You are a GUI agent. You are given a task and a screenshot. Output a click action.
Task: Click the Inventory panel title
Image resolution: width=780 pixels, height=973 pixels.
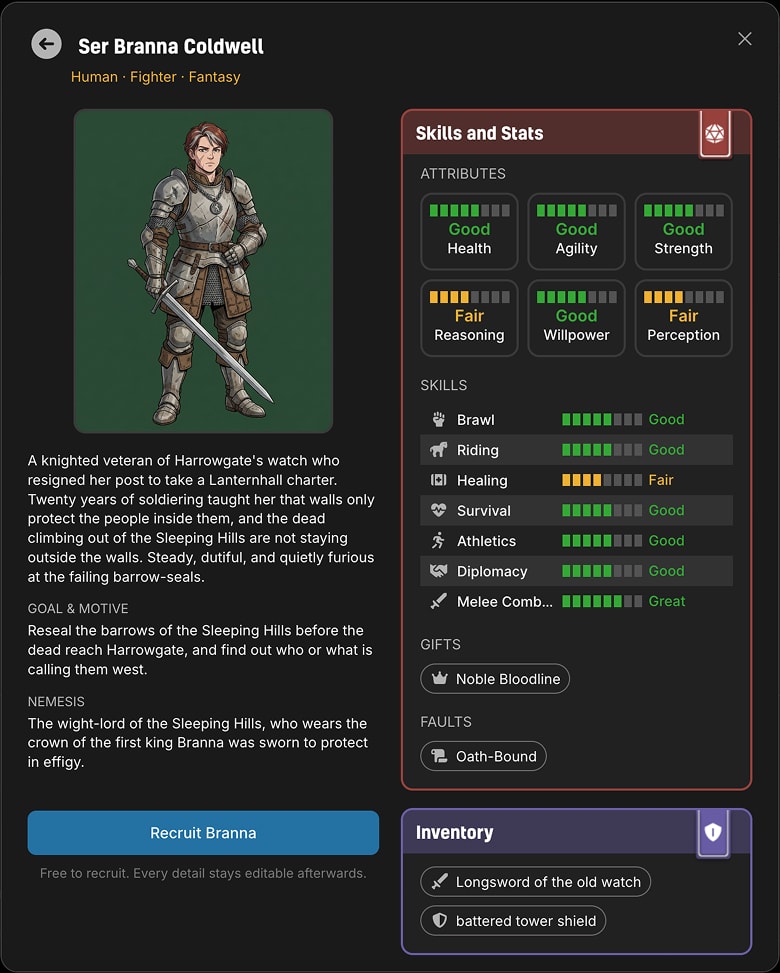pos(455,832)
